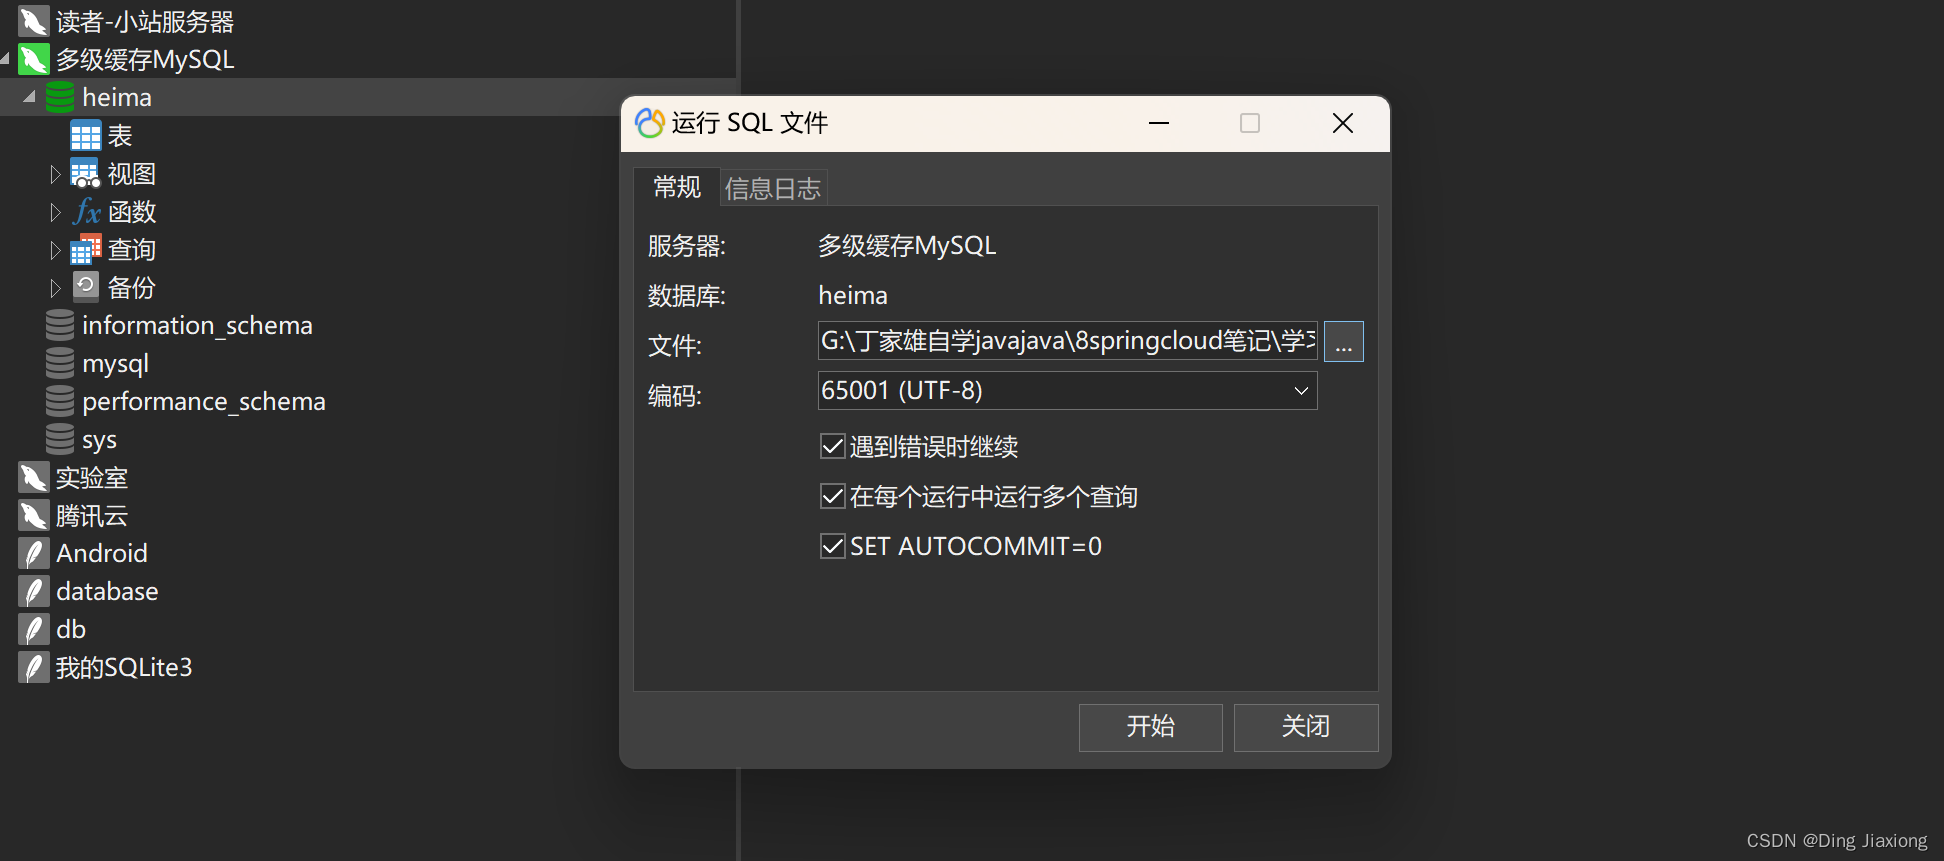Viewport: 1944px width, 861px height.
Task: Click the 多级缓存MySQL server value in dialog
Action: tap(907, 246)
